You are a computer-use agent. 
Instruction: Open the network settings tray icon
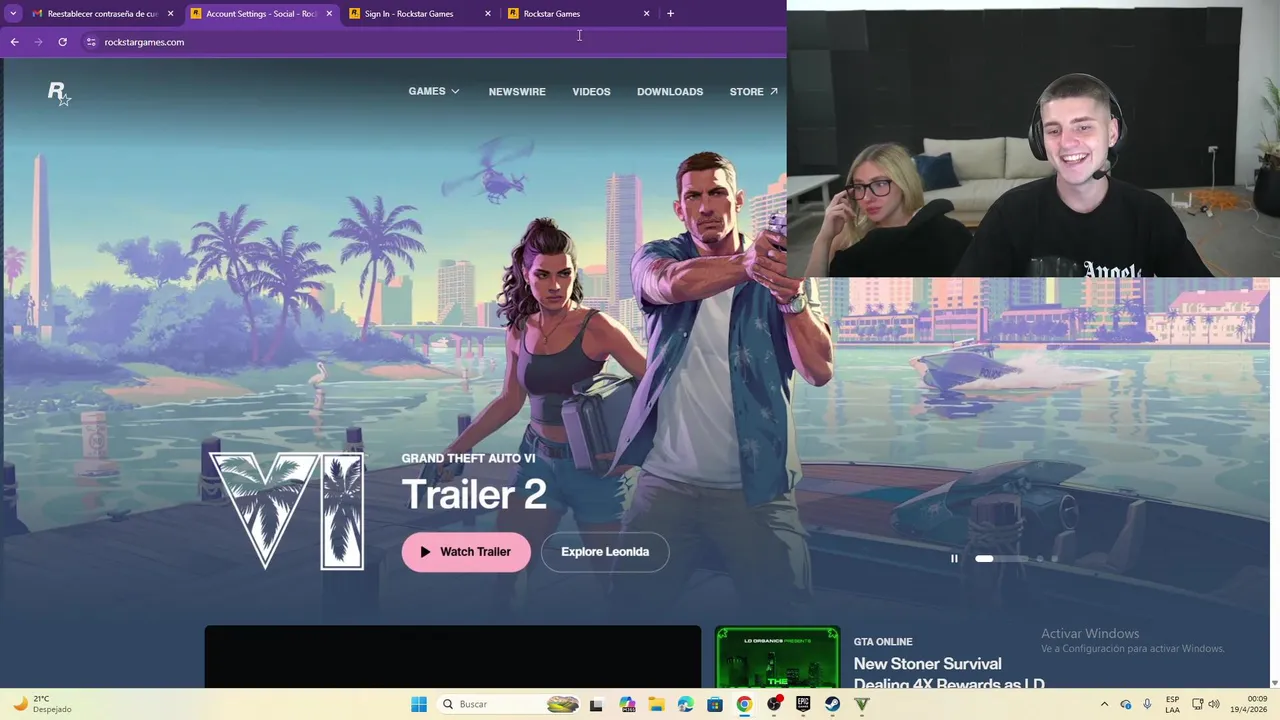click(x=1198, y=704)
